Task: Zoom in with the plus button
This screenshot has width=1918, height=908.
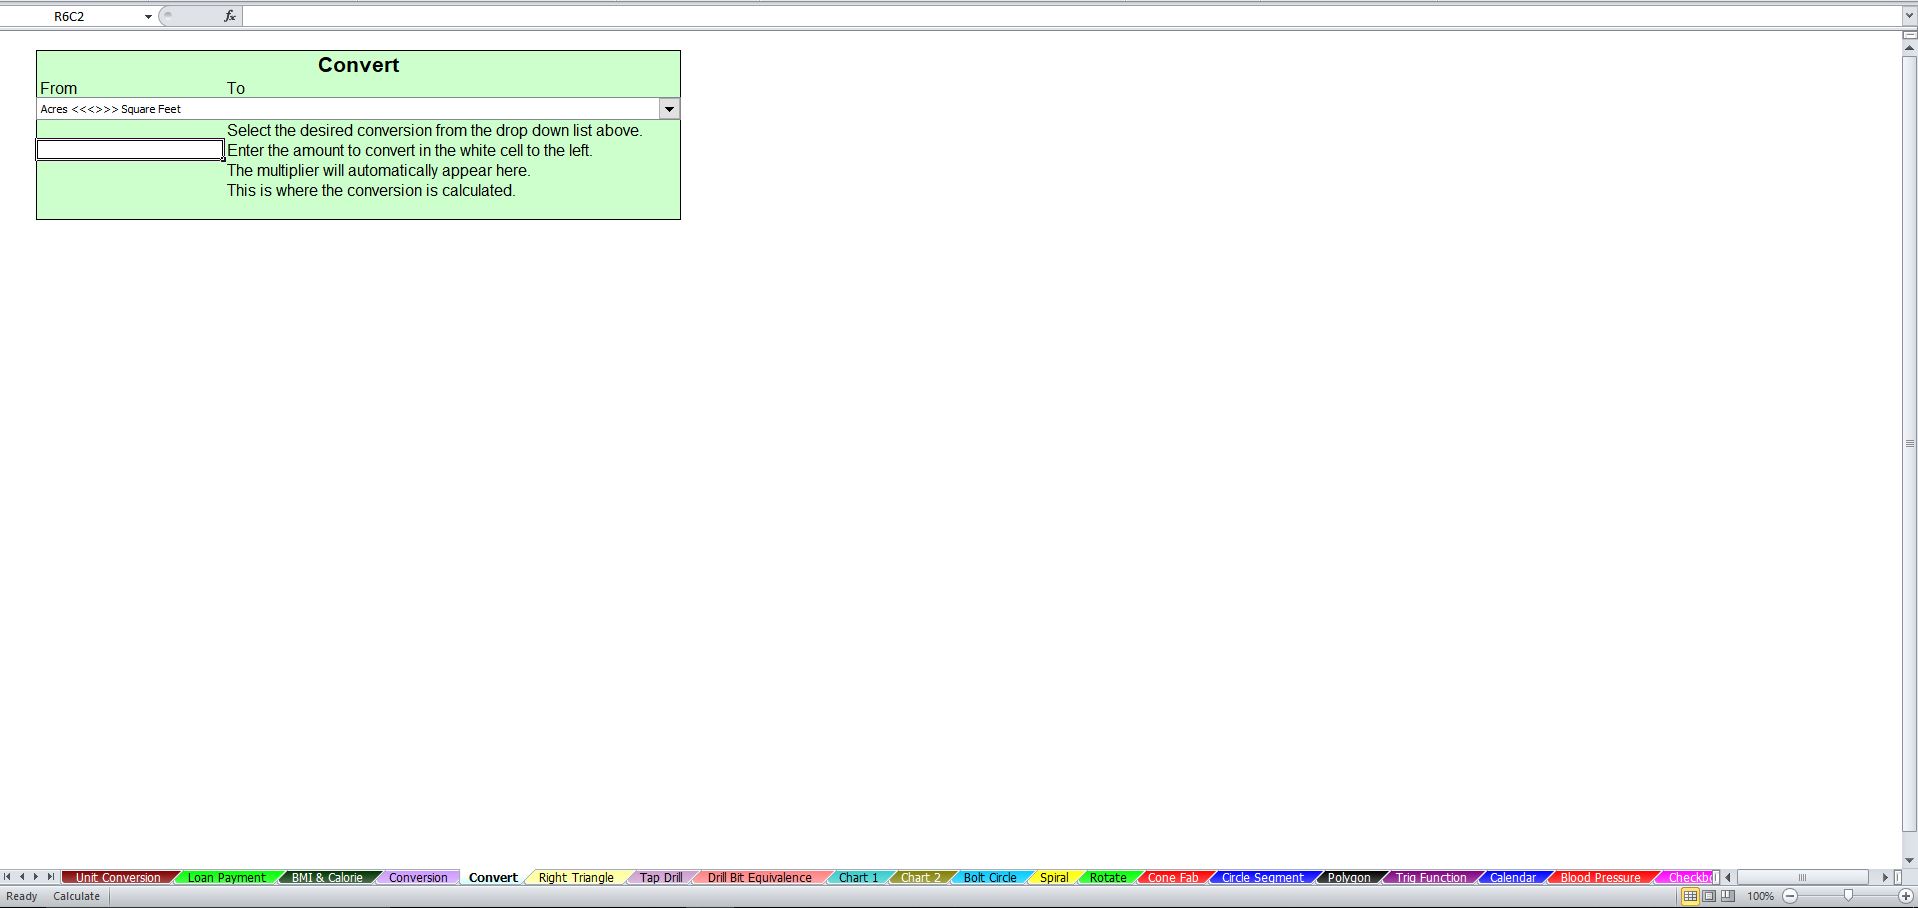Action: point(1906,896)
